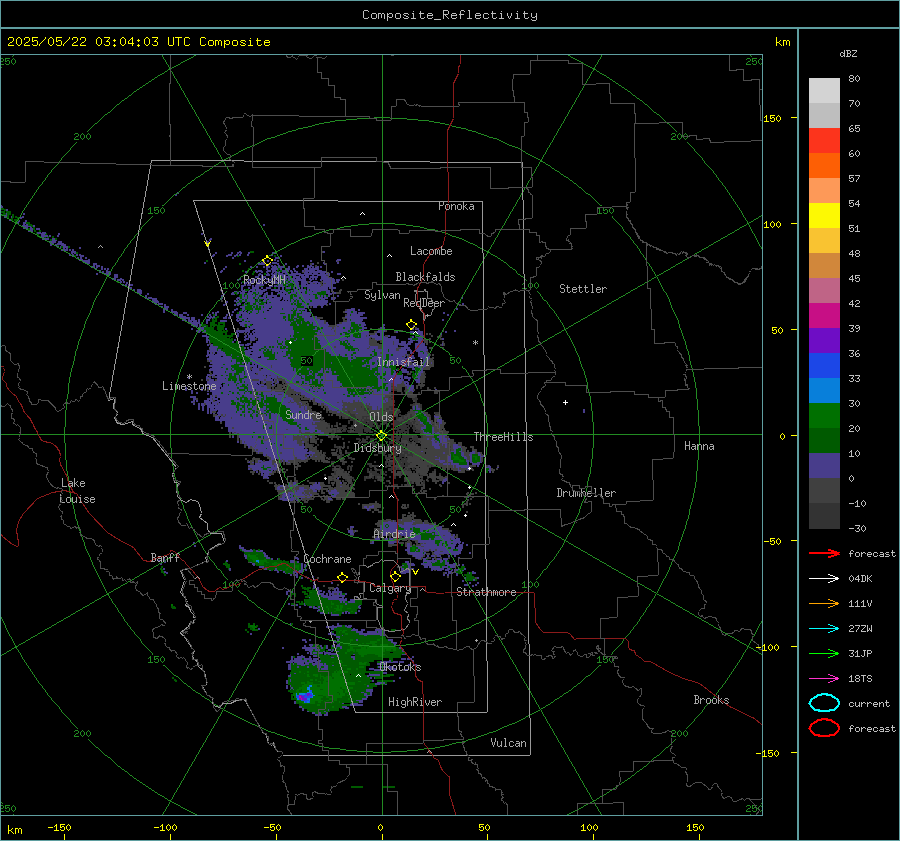The image size is (900, 841).
Task: Click the magenta 18TS legend arrow
Action: click(824, 679)
